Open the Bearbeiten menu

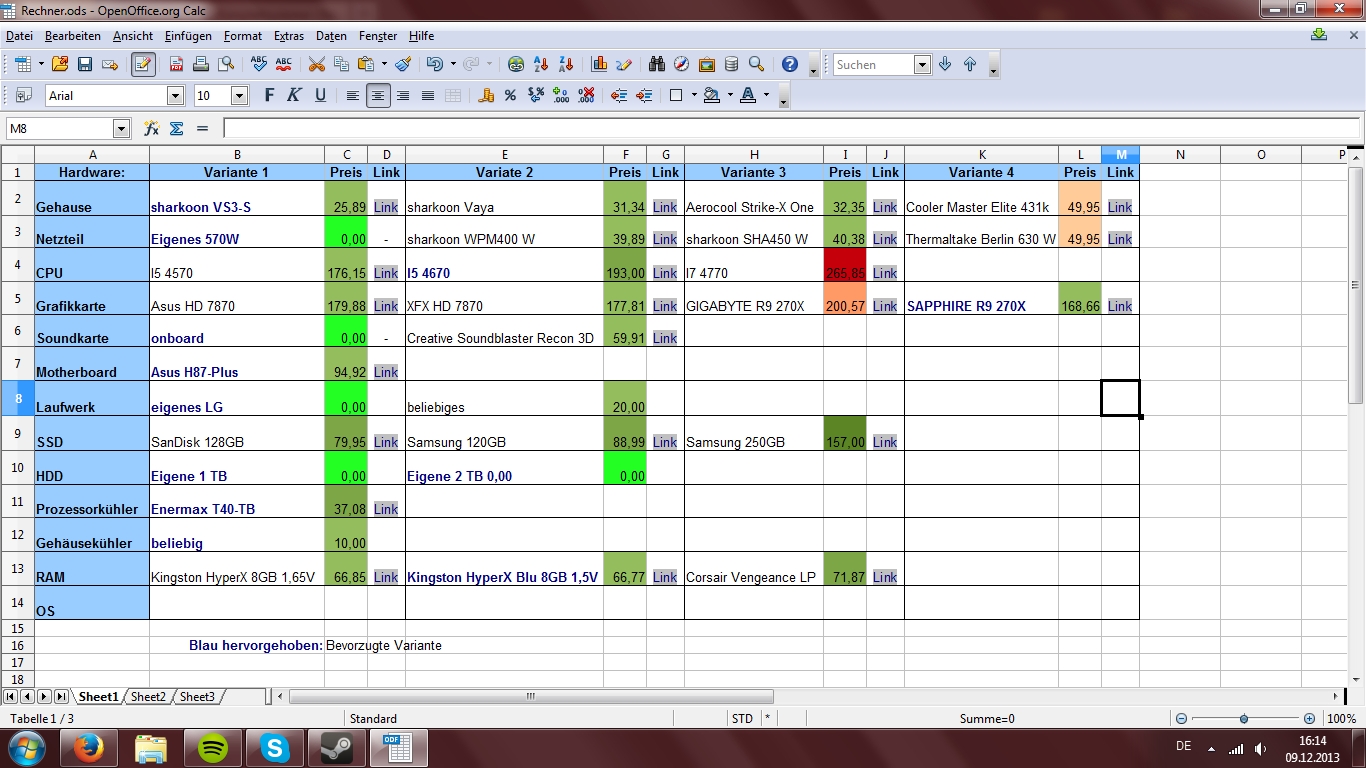73,36
